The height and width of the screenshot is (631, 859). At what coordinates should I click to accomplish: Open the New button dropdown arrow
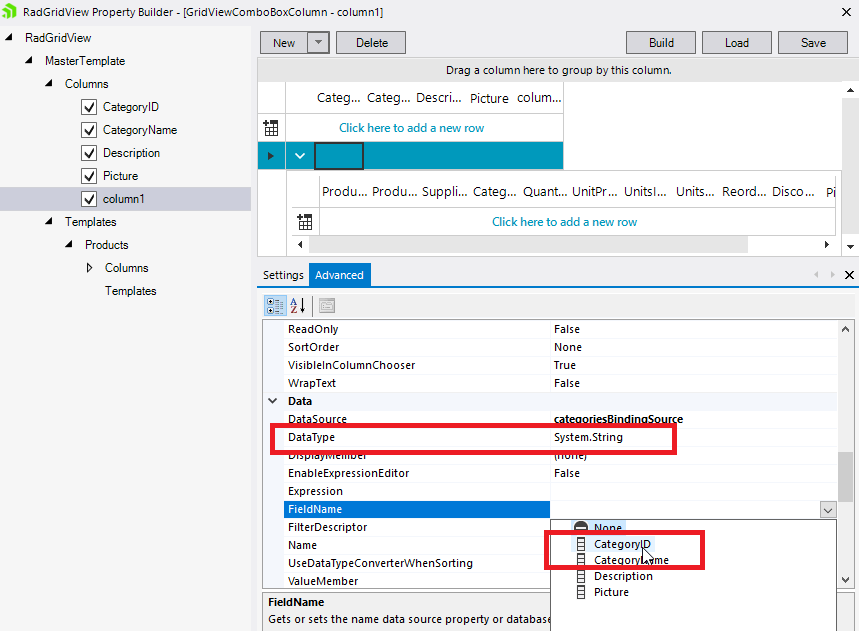coord(318,42)
